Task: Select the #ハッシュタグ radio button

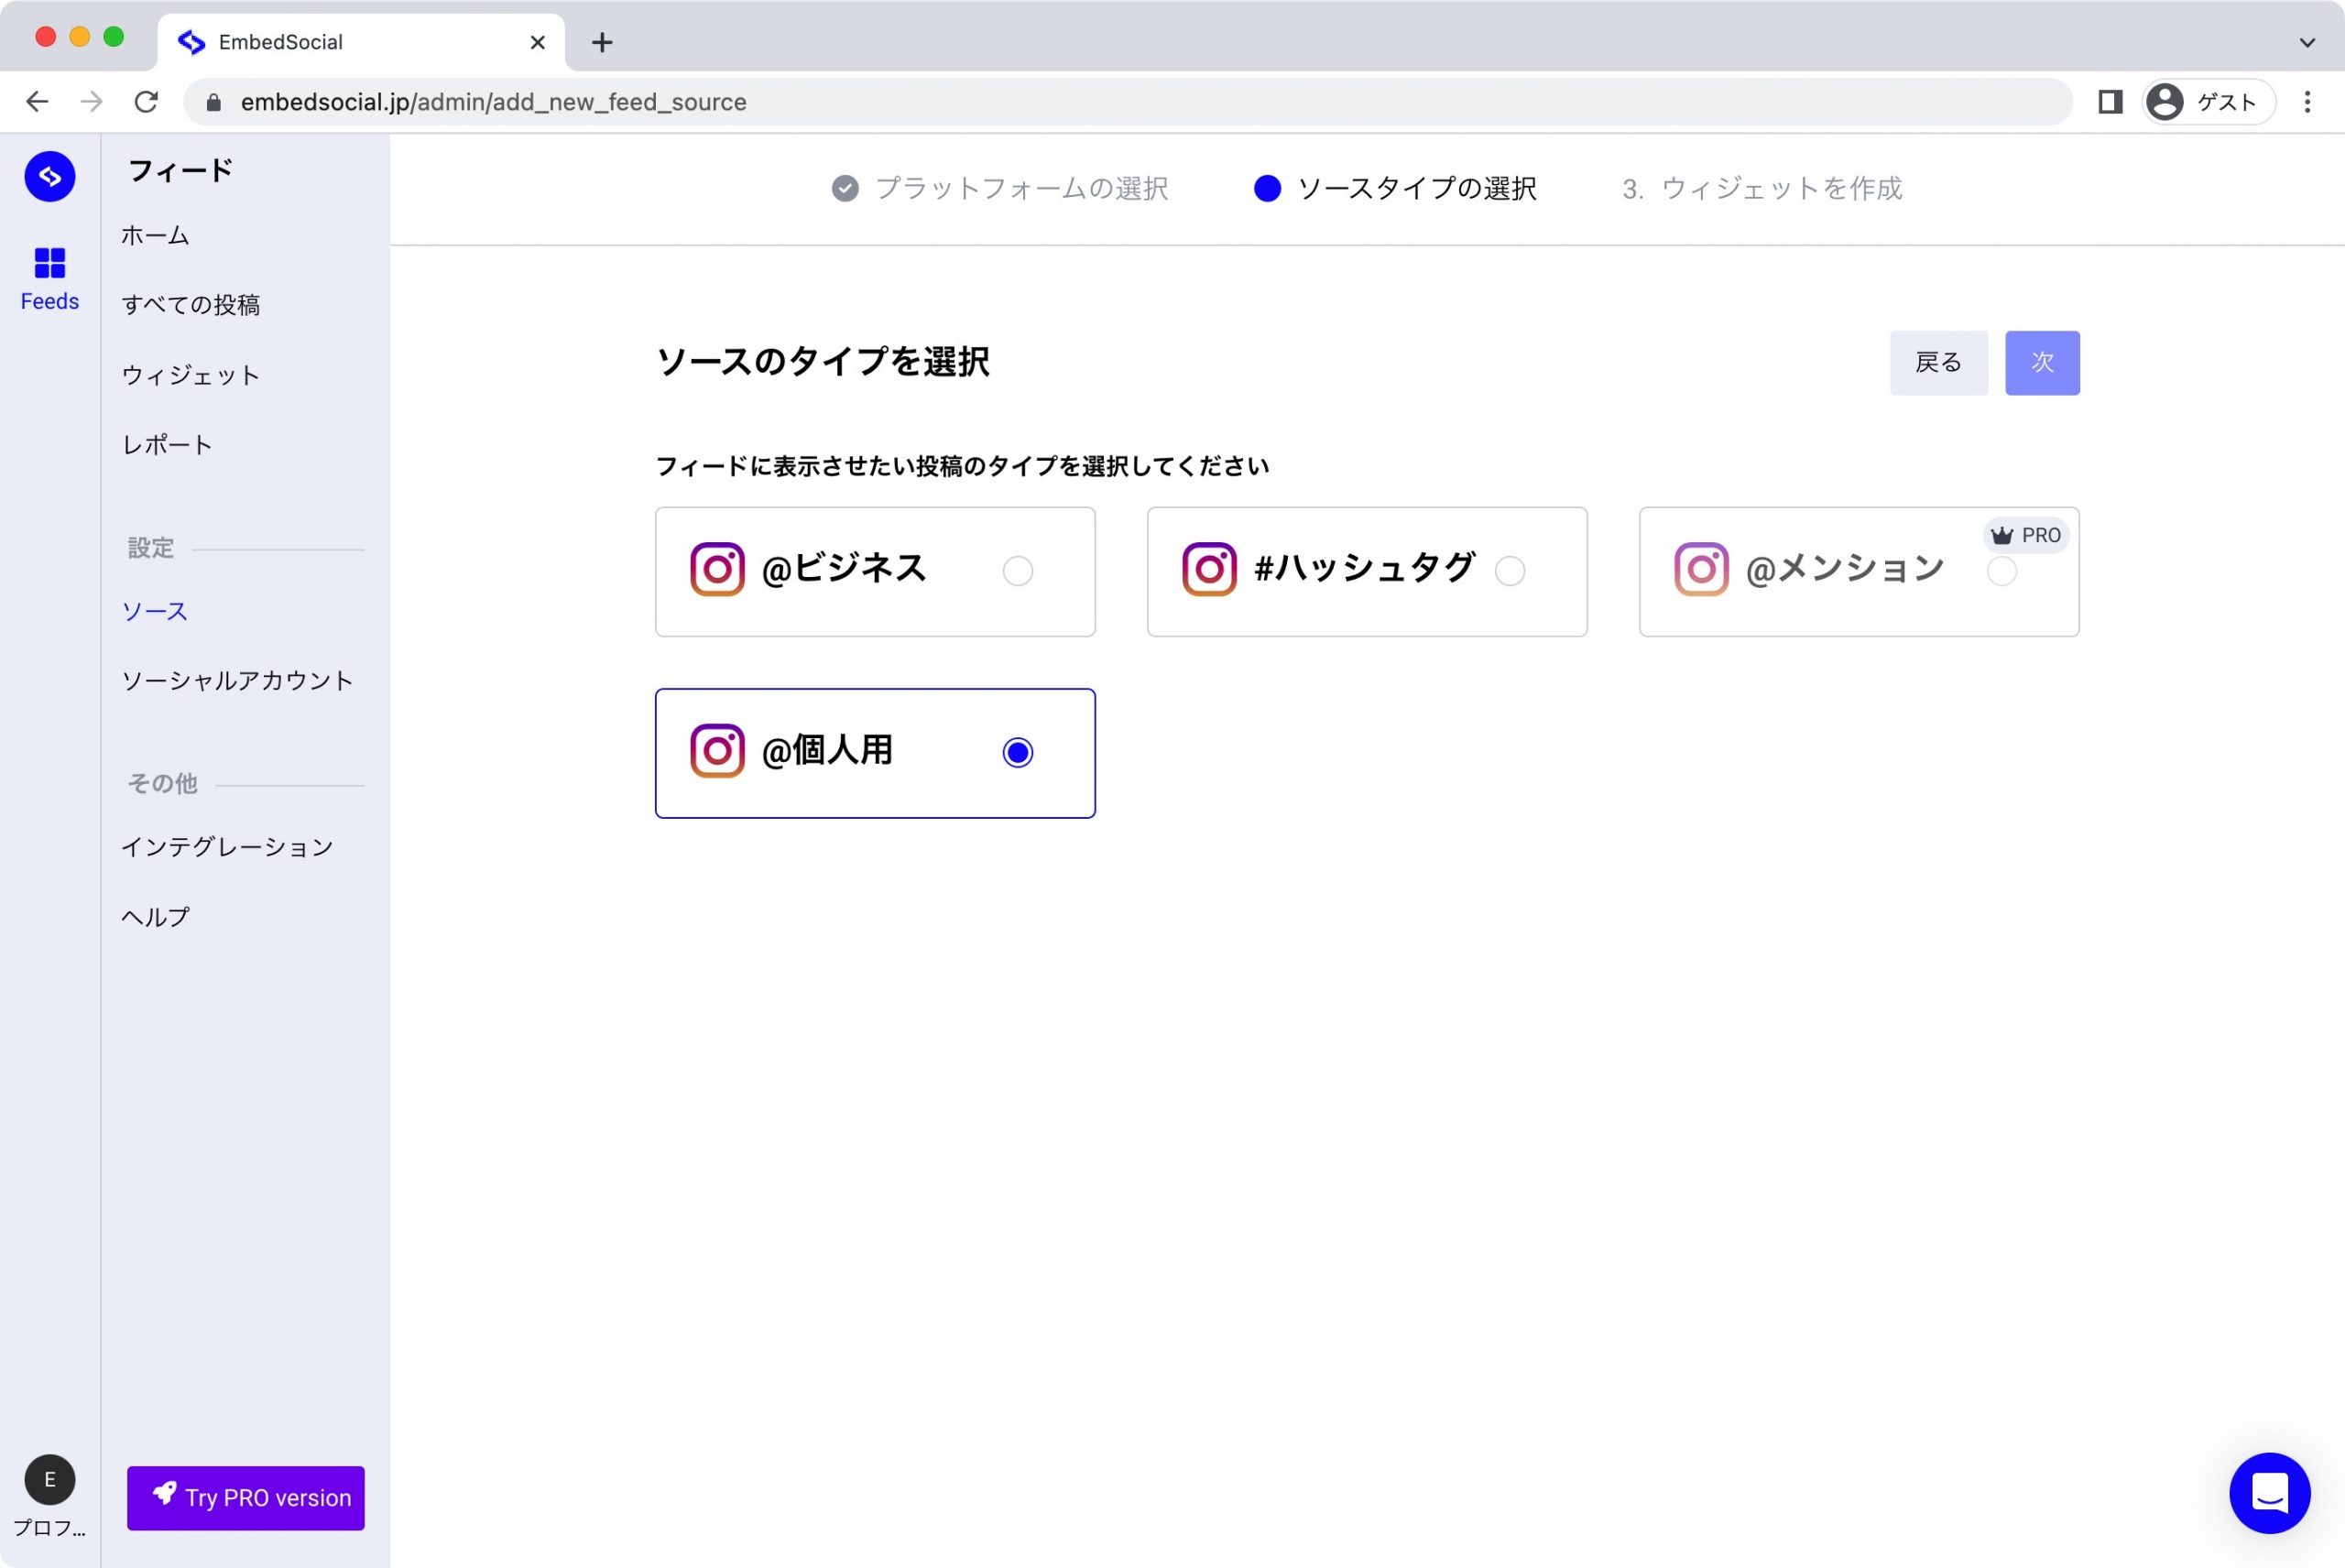Action: pos(1509,571)
